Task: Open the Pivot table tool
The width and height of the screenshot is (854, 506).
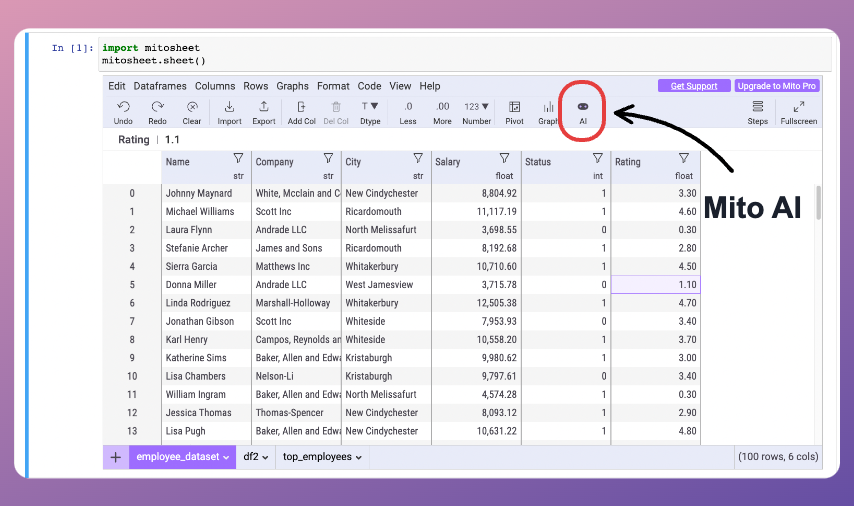Action: 514,107
